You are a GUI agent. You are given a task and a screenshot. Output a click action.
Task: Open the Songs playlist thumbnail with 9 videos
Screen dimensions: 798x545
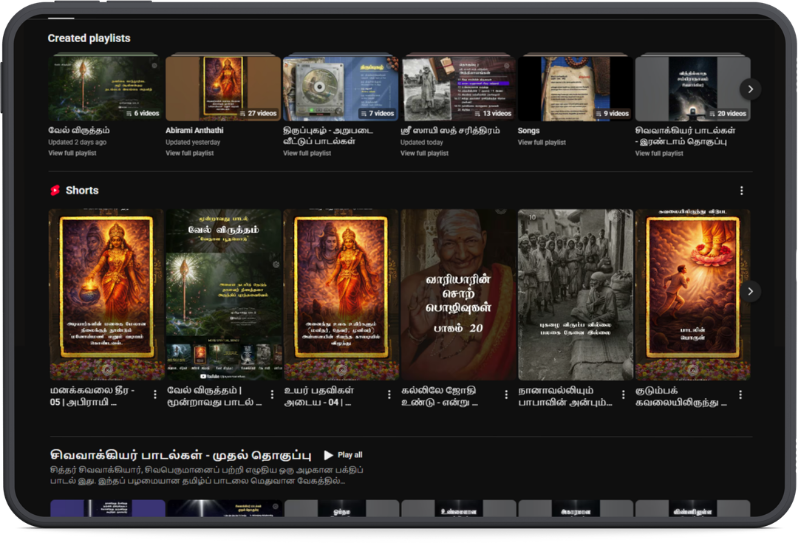tap(574, 88)
